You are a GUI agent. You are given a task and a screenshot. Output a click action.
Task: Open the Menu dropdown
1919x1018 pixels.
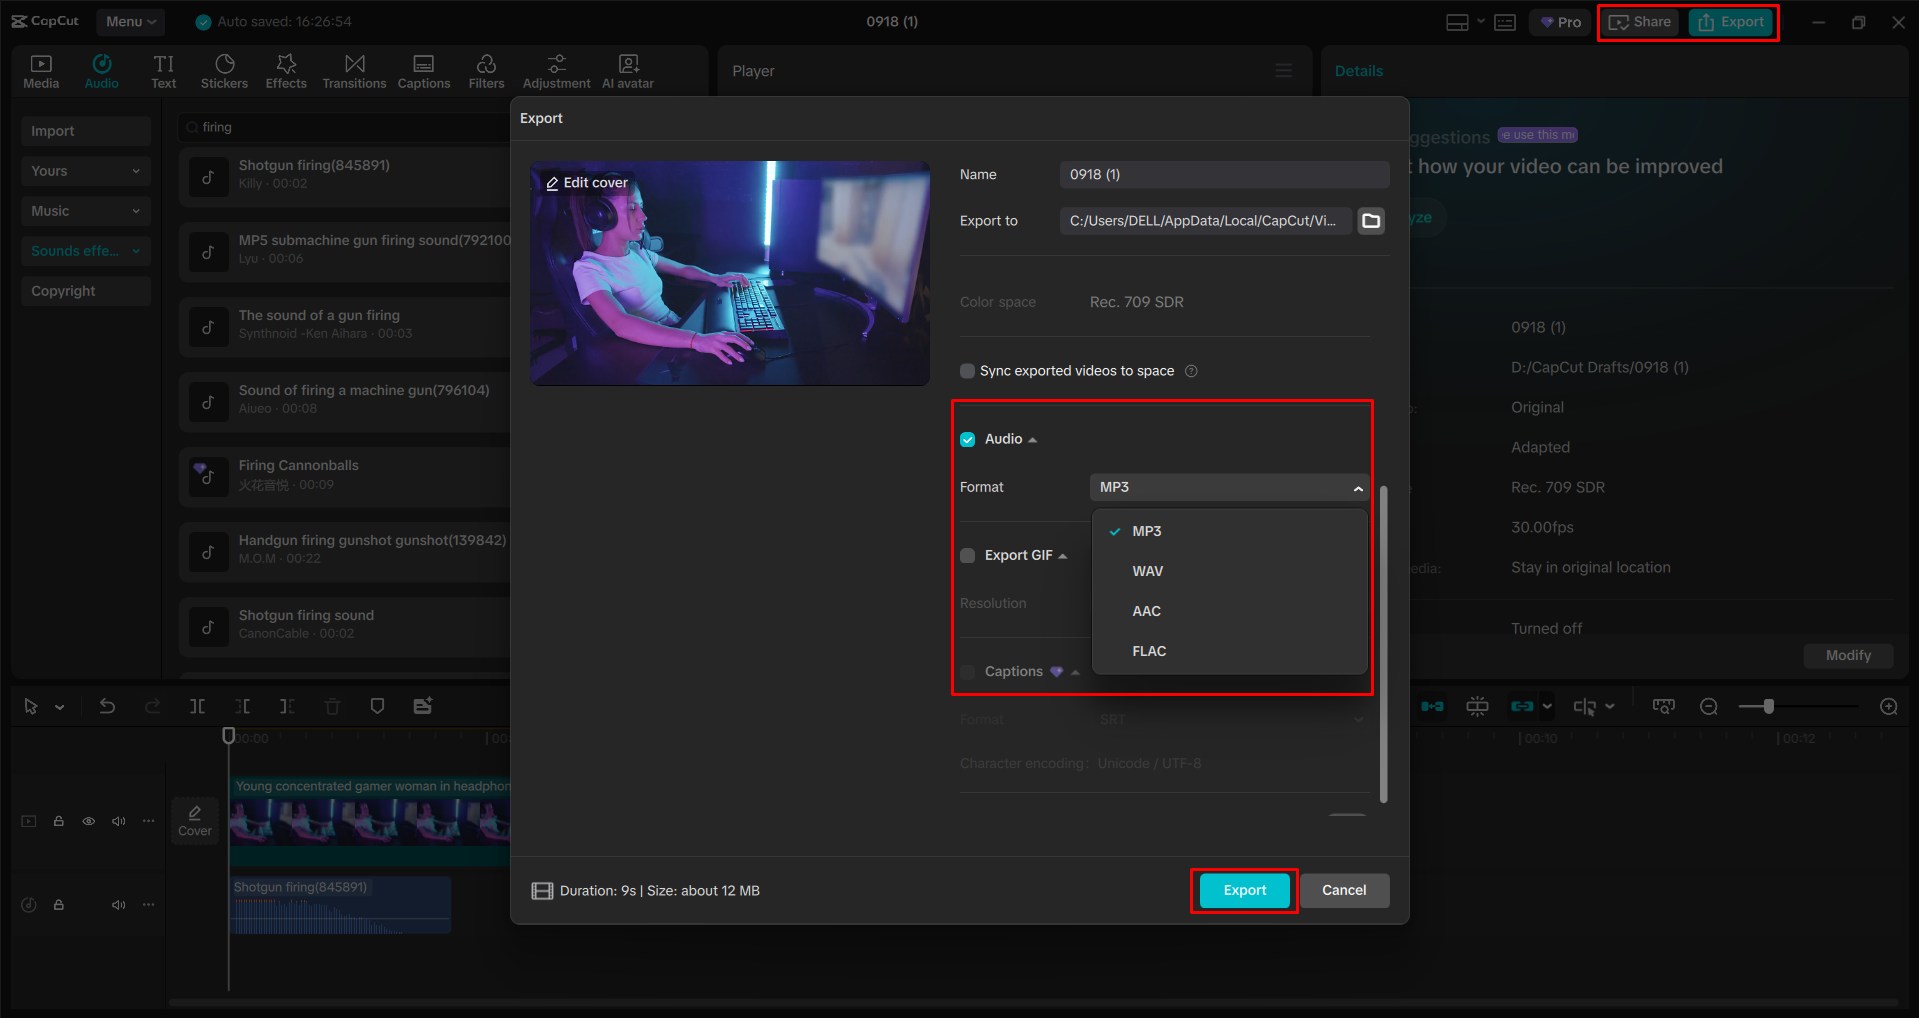(x=130, y=21)
